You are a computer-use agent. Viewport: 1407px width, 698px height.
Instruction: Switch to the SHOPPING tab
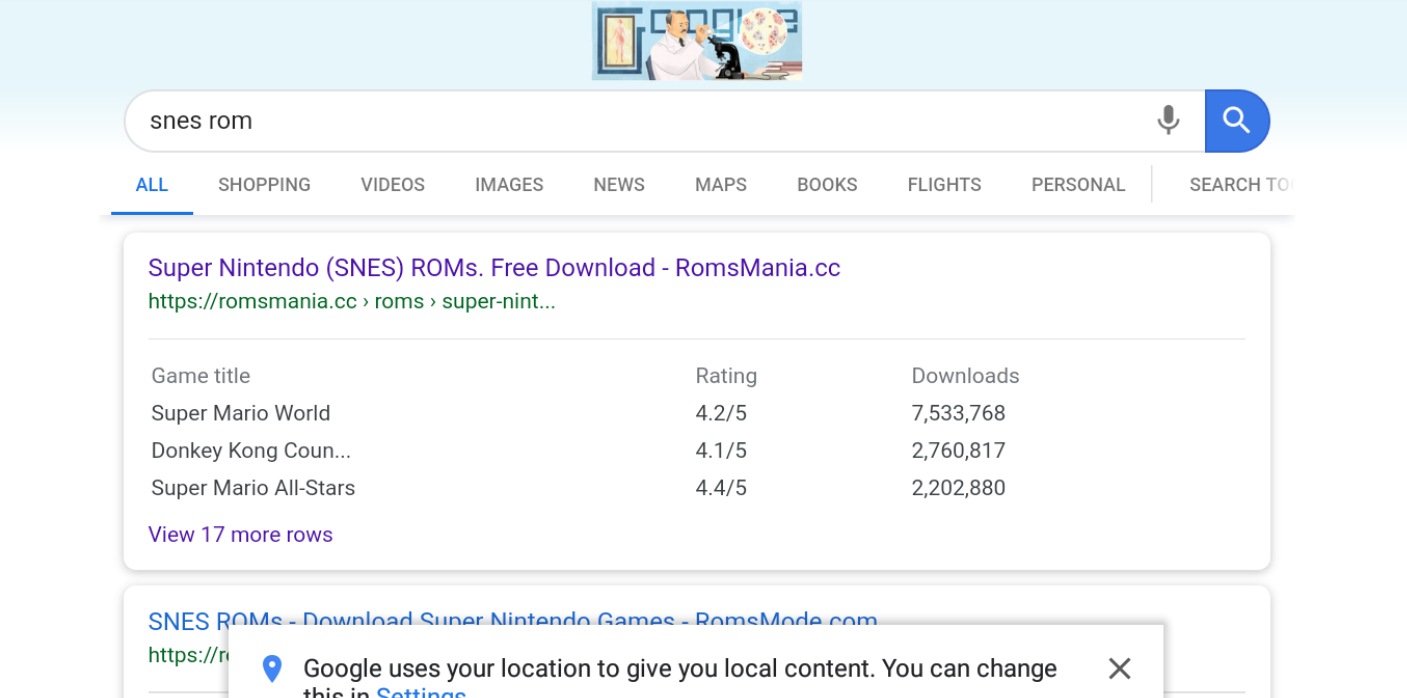click(x=264, y=185)
